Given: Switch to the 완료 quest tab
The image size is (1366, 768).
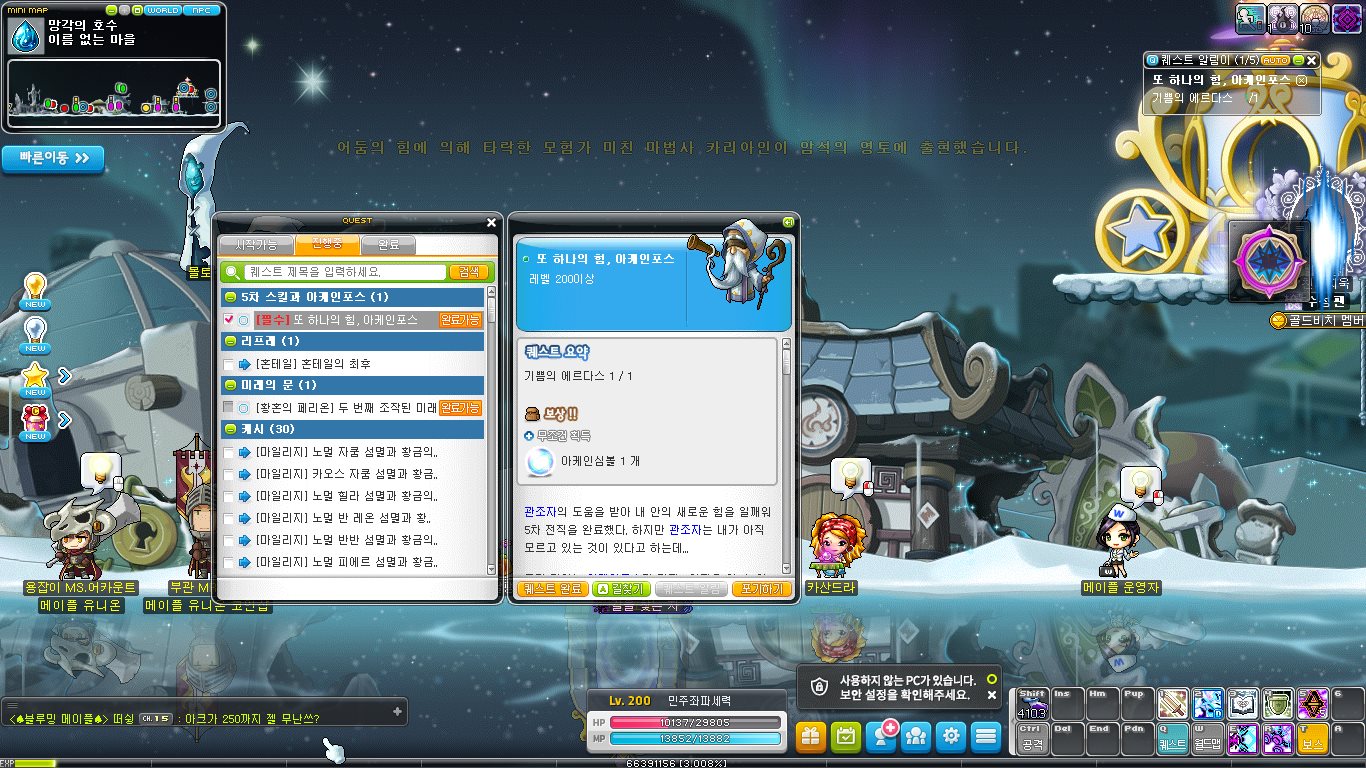Looking at the screenshot, I should [x=386, y=245].
